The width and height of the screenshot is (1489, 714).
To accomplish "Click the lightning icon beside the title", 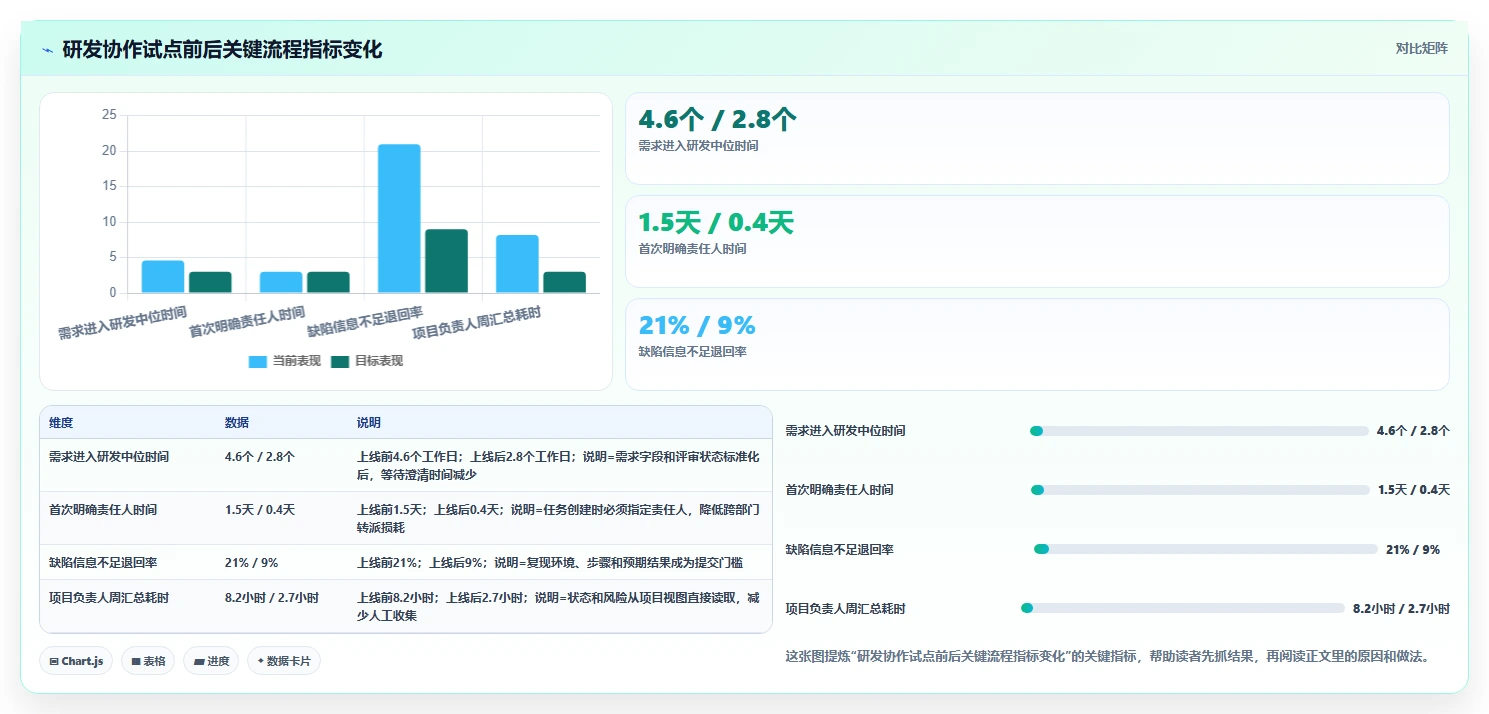I will [47, 50].
